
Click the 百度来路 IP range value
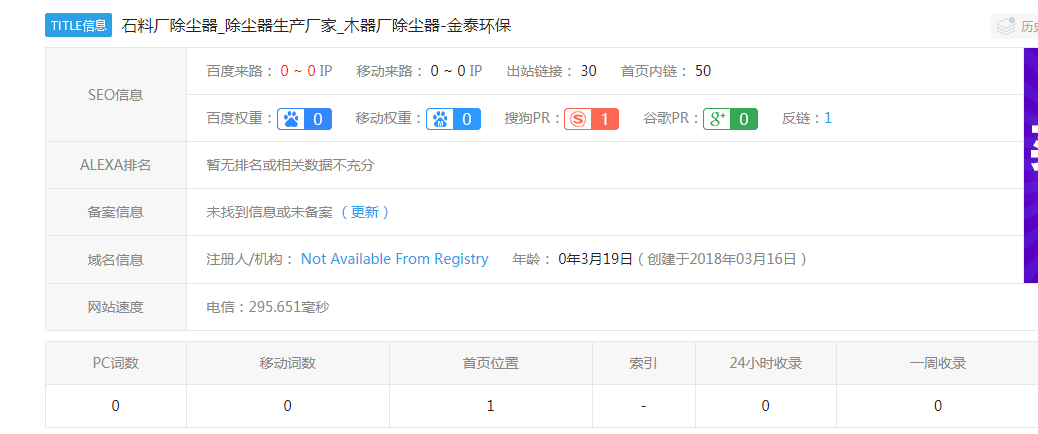(306, 71)
